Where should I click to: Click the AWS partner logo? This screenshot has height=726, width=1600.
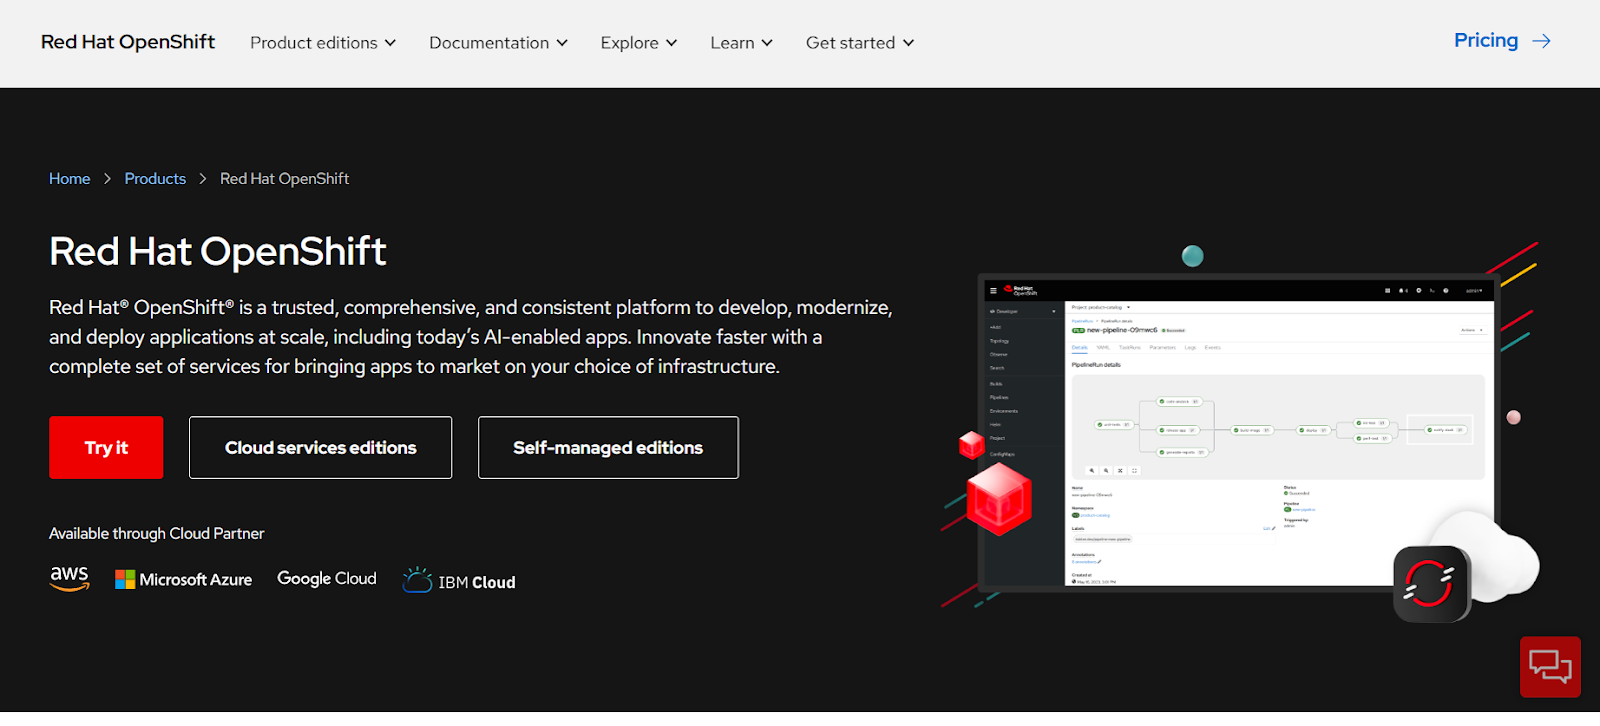tap(70, 579)
